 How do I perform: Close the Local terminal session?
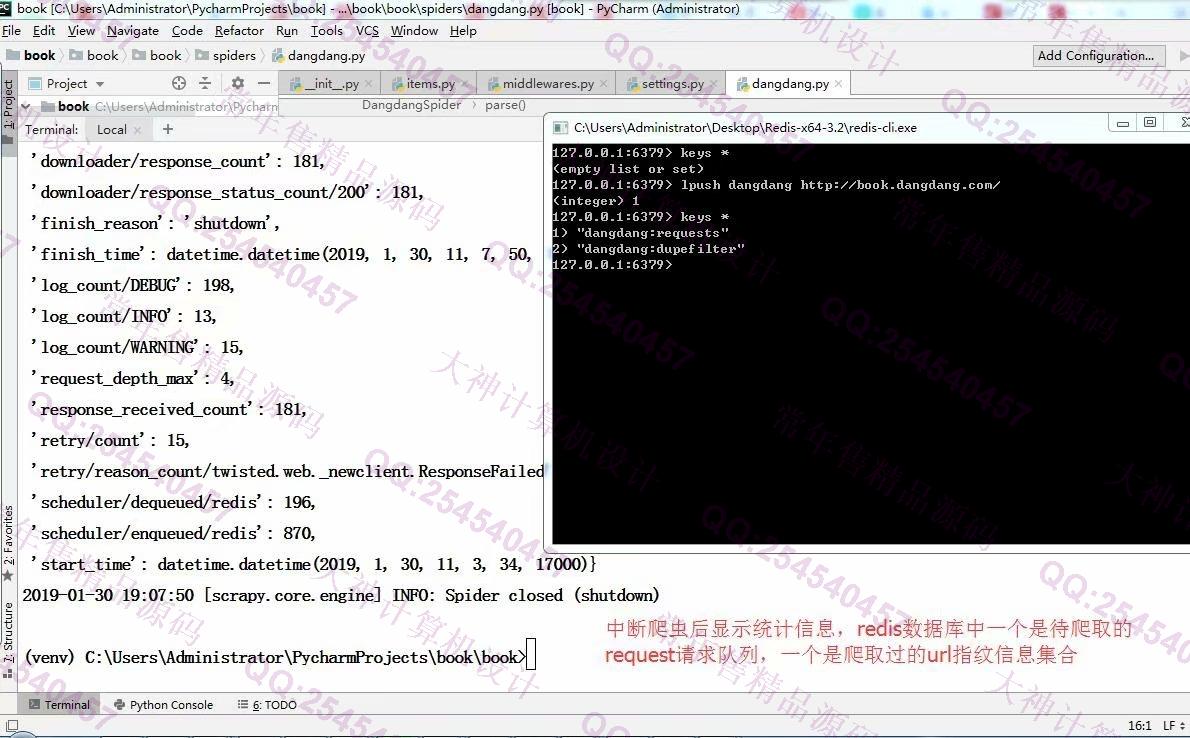pyautogui.click(x=137, y=131)
